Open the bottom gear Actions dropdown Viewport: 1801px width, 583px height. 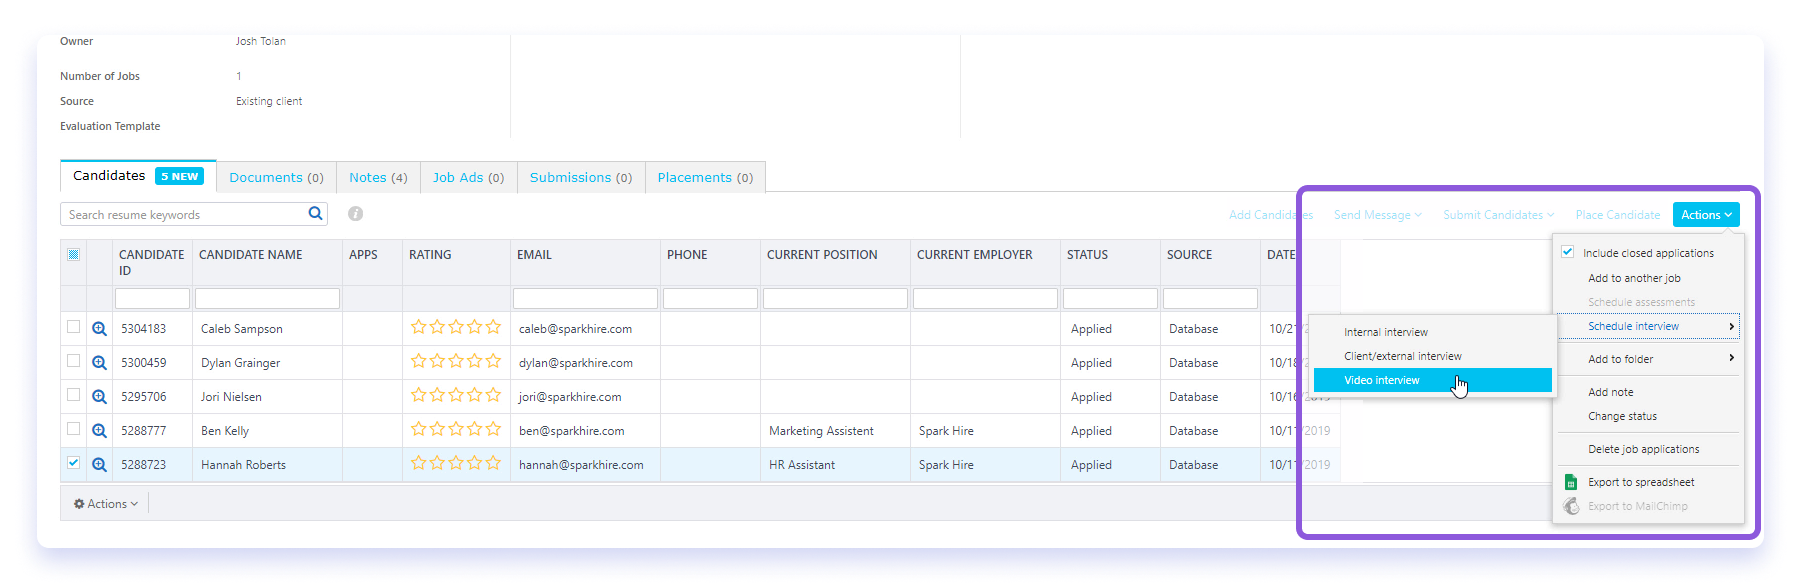[106, 504]
